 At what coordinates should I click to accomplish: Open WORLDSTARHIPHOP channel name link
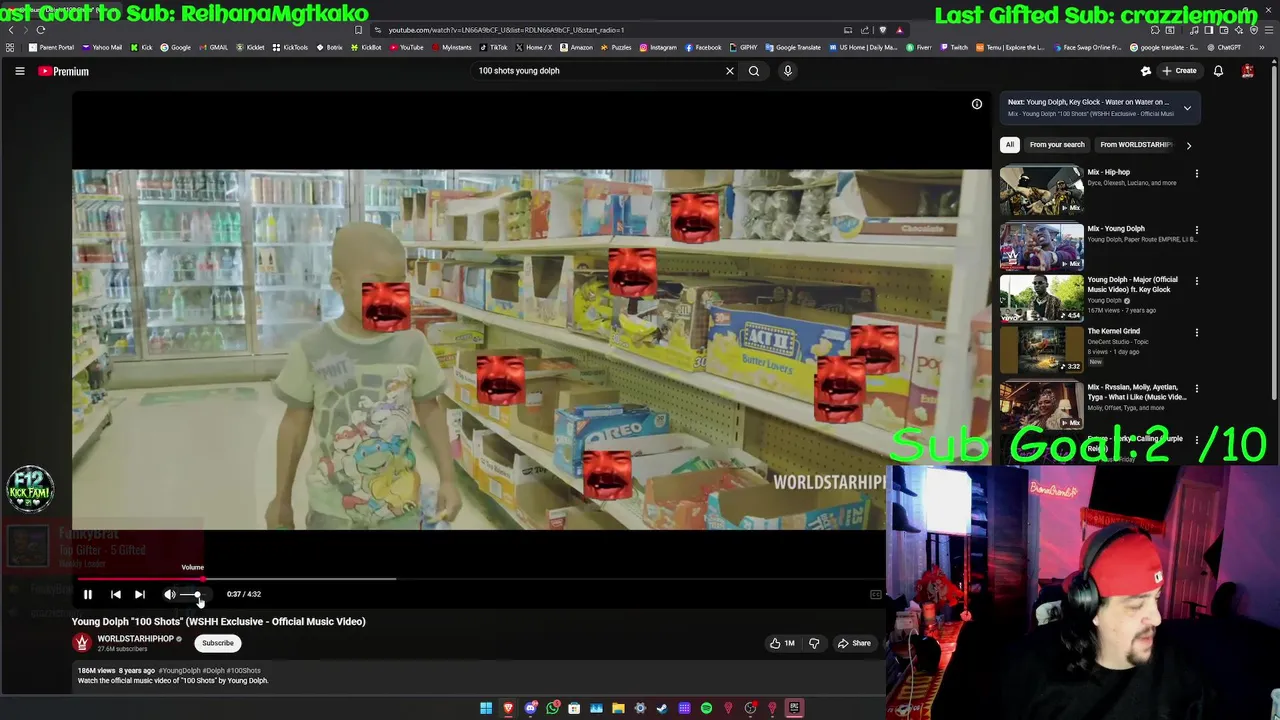(x=136, y=638)
